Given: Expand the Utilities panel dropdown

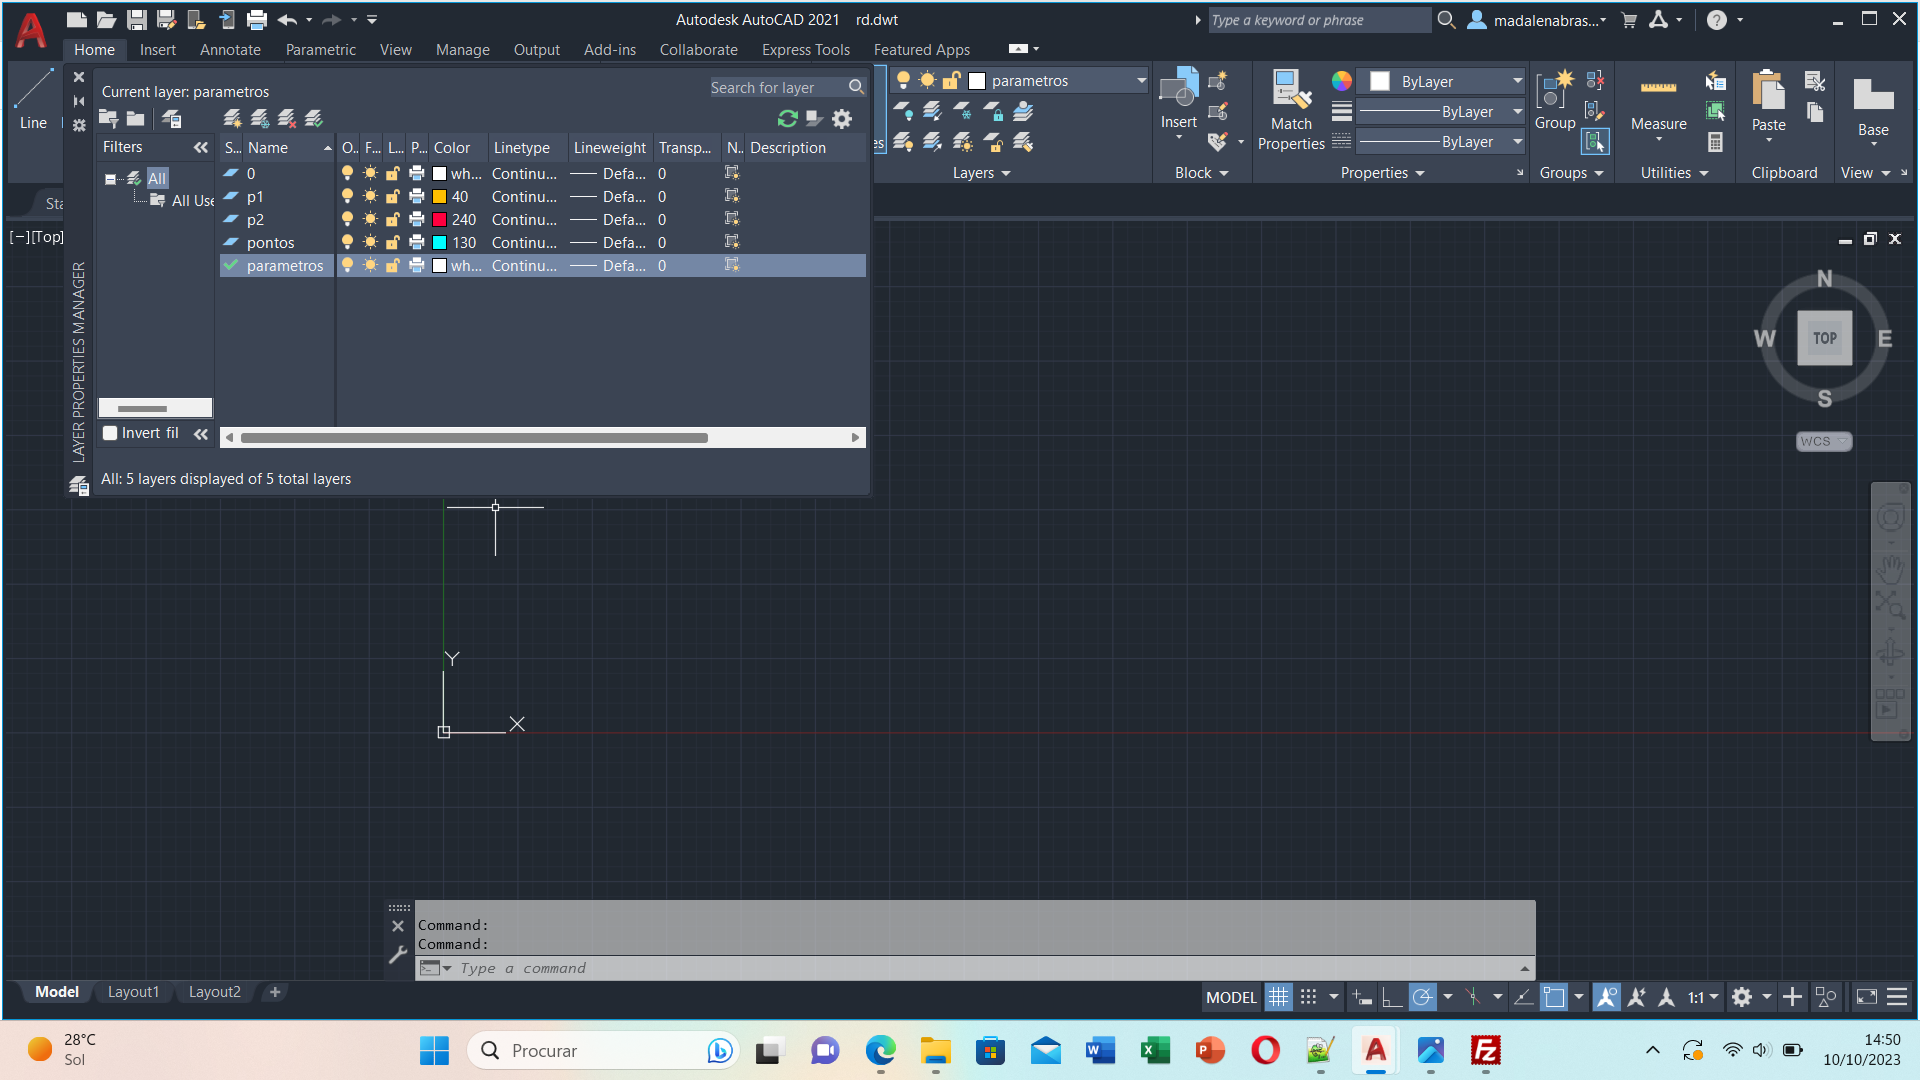Looking at the screenshot, I should tap(1674, 173).
